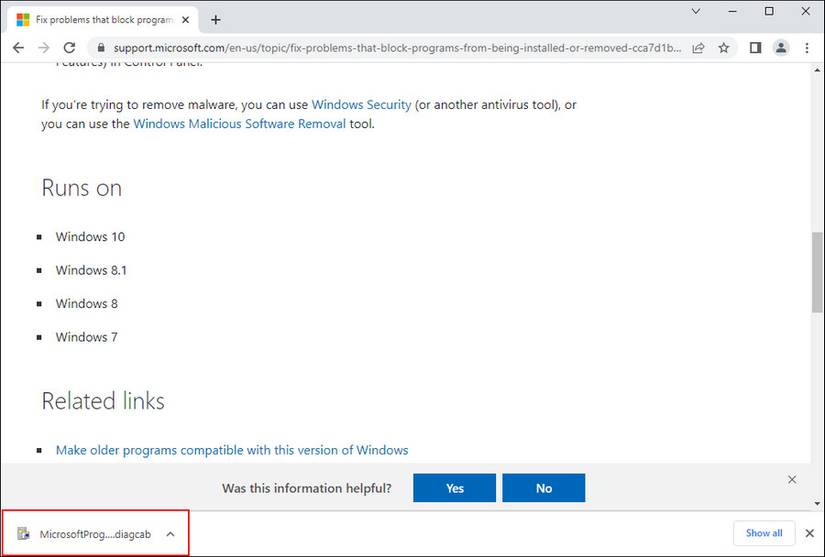
Task: Bookmark this page with the star icon
Action: coord(724,48)
